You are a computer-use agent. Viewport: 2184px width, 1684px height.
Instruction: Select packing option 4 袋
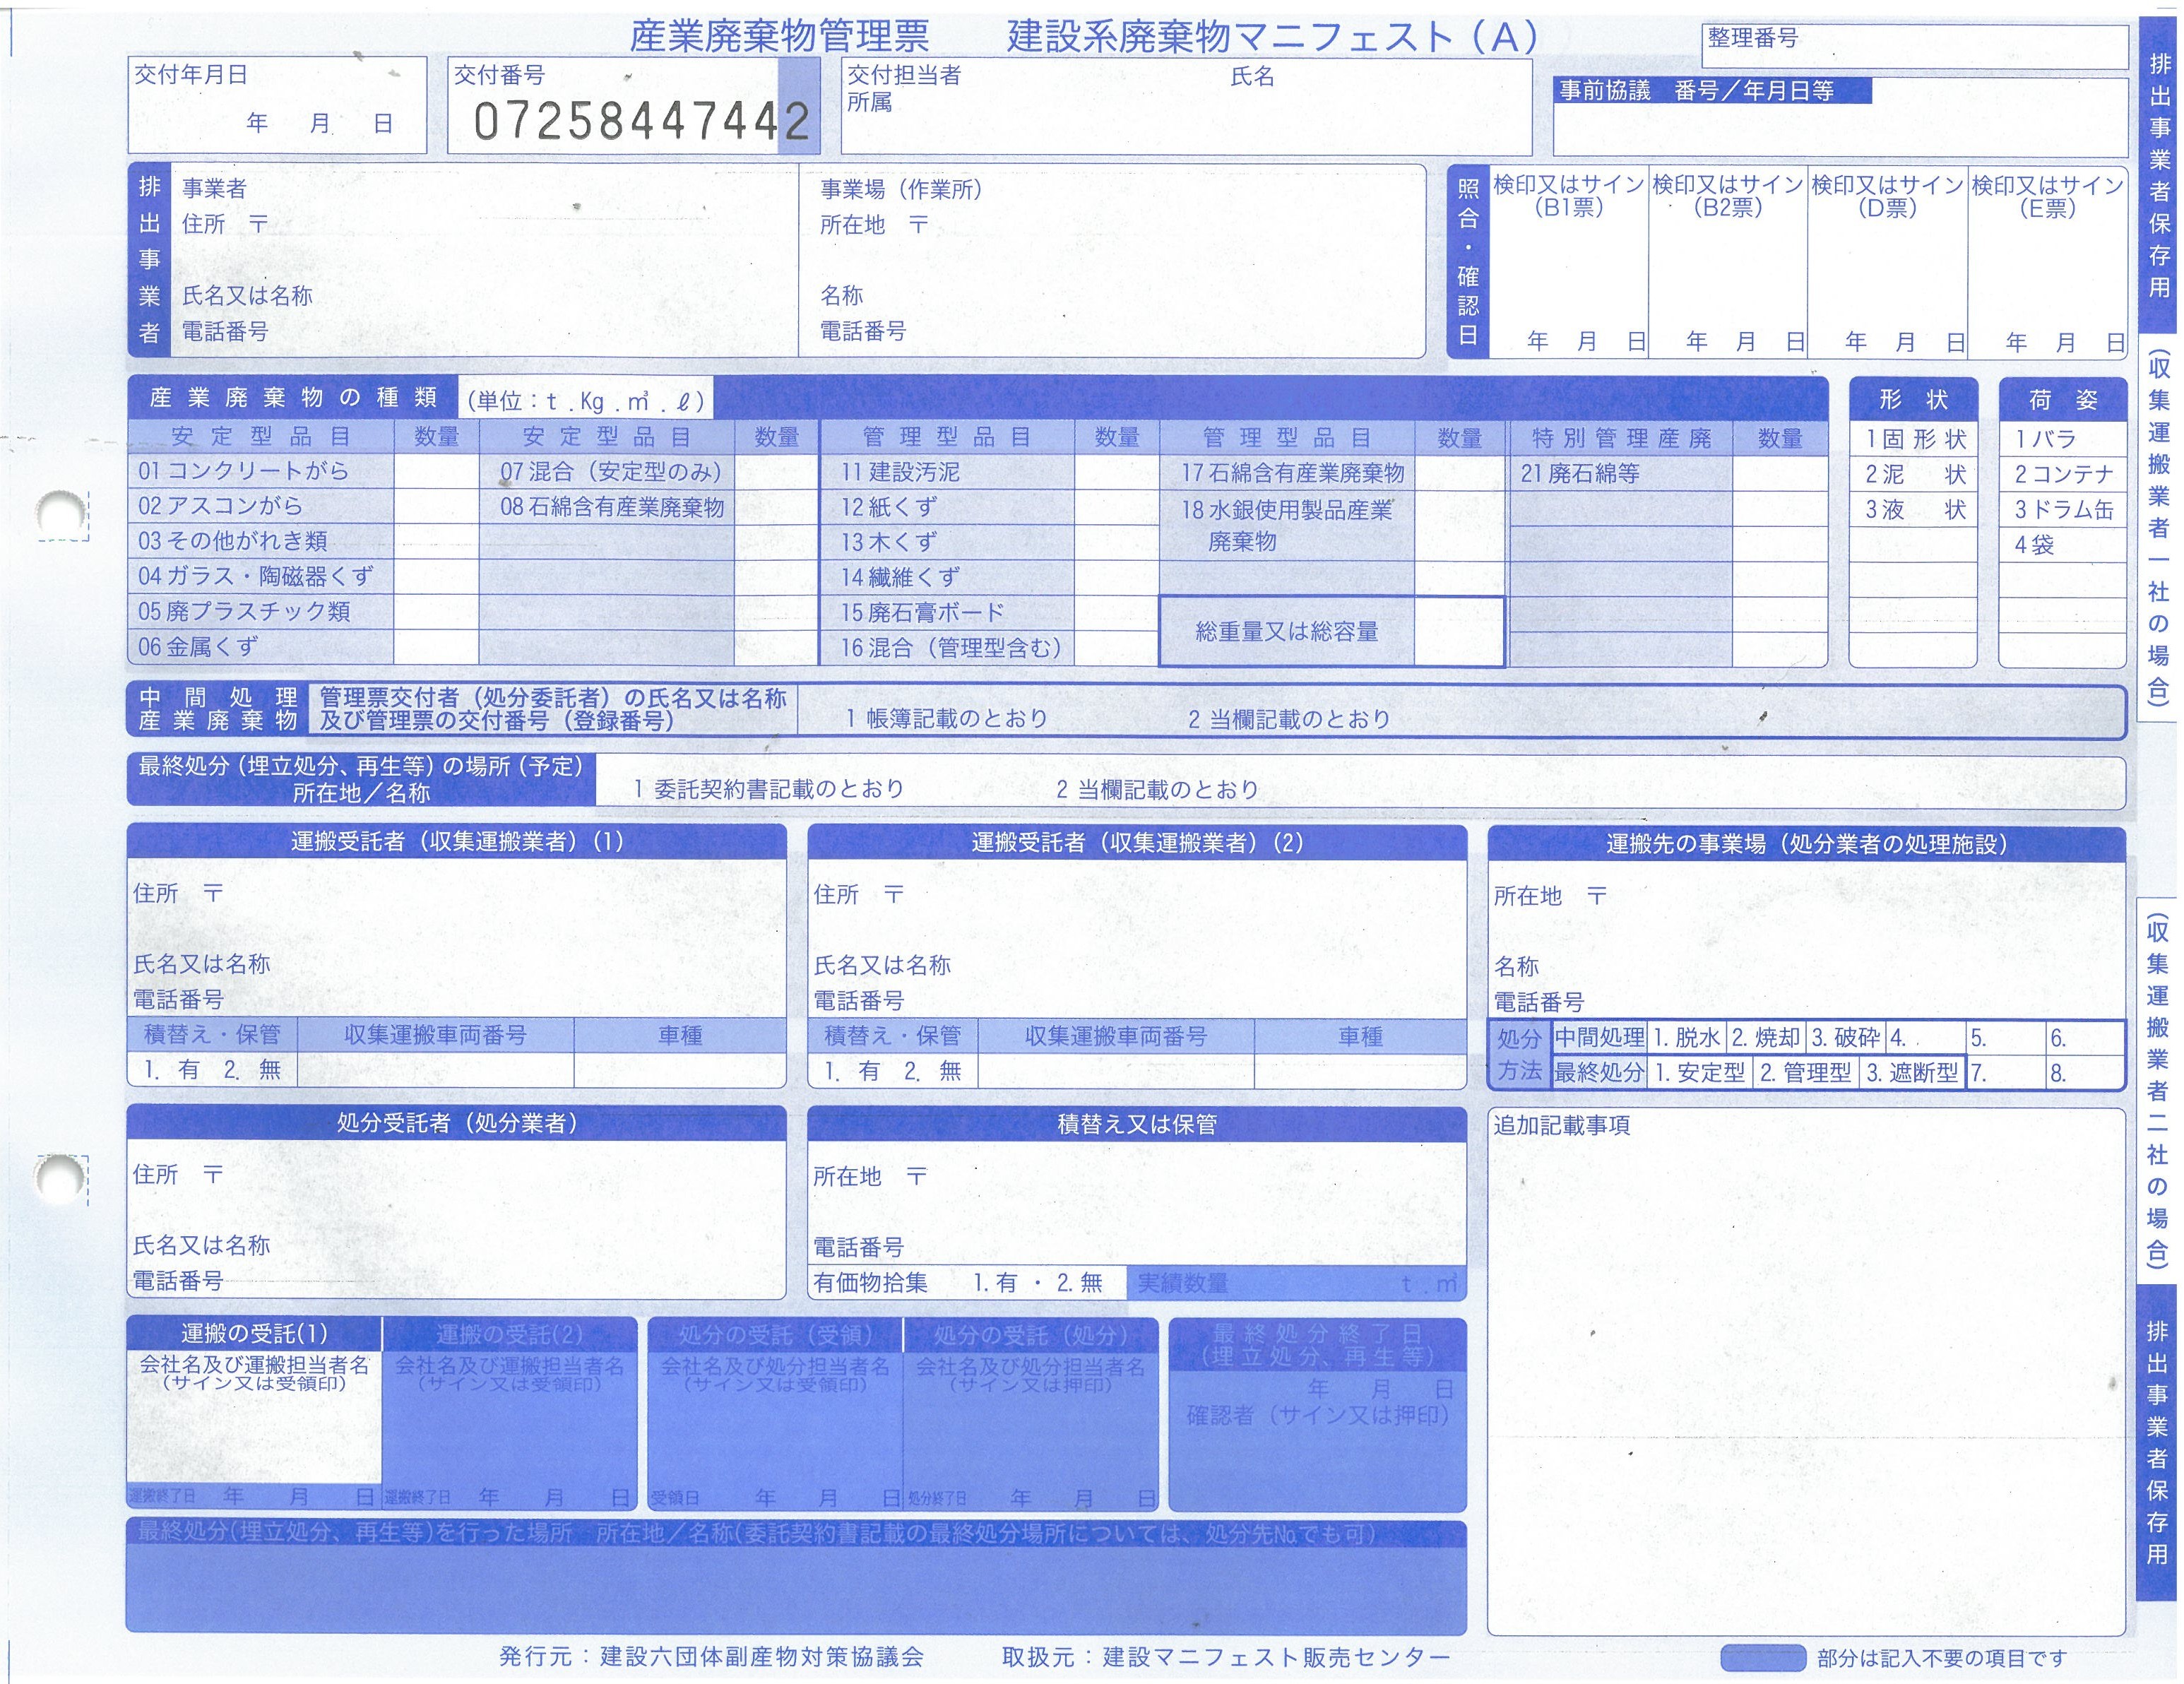point(2062,545)
